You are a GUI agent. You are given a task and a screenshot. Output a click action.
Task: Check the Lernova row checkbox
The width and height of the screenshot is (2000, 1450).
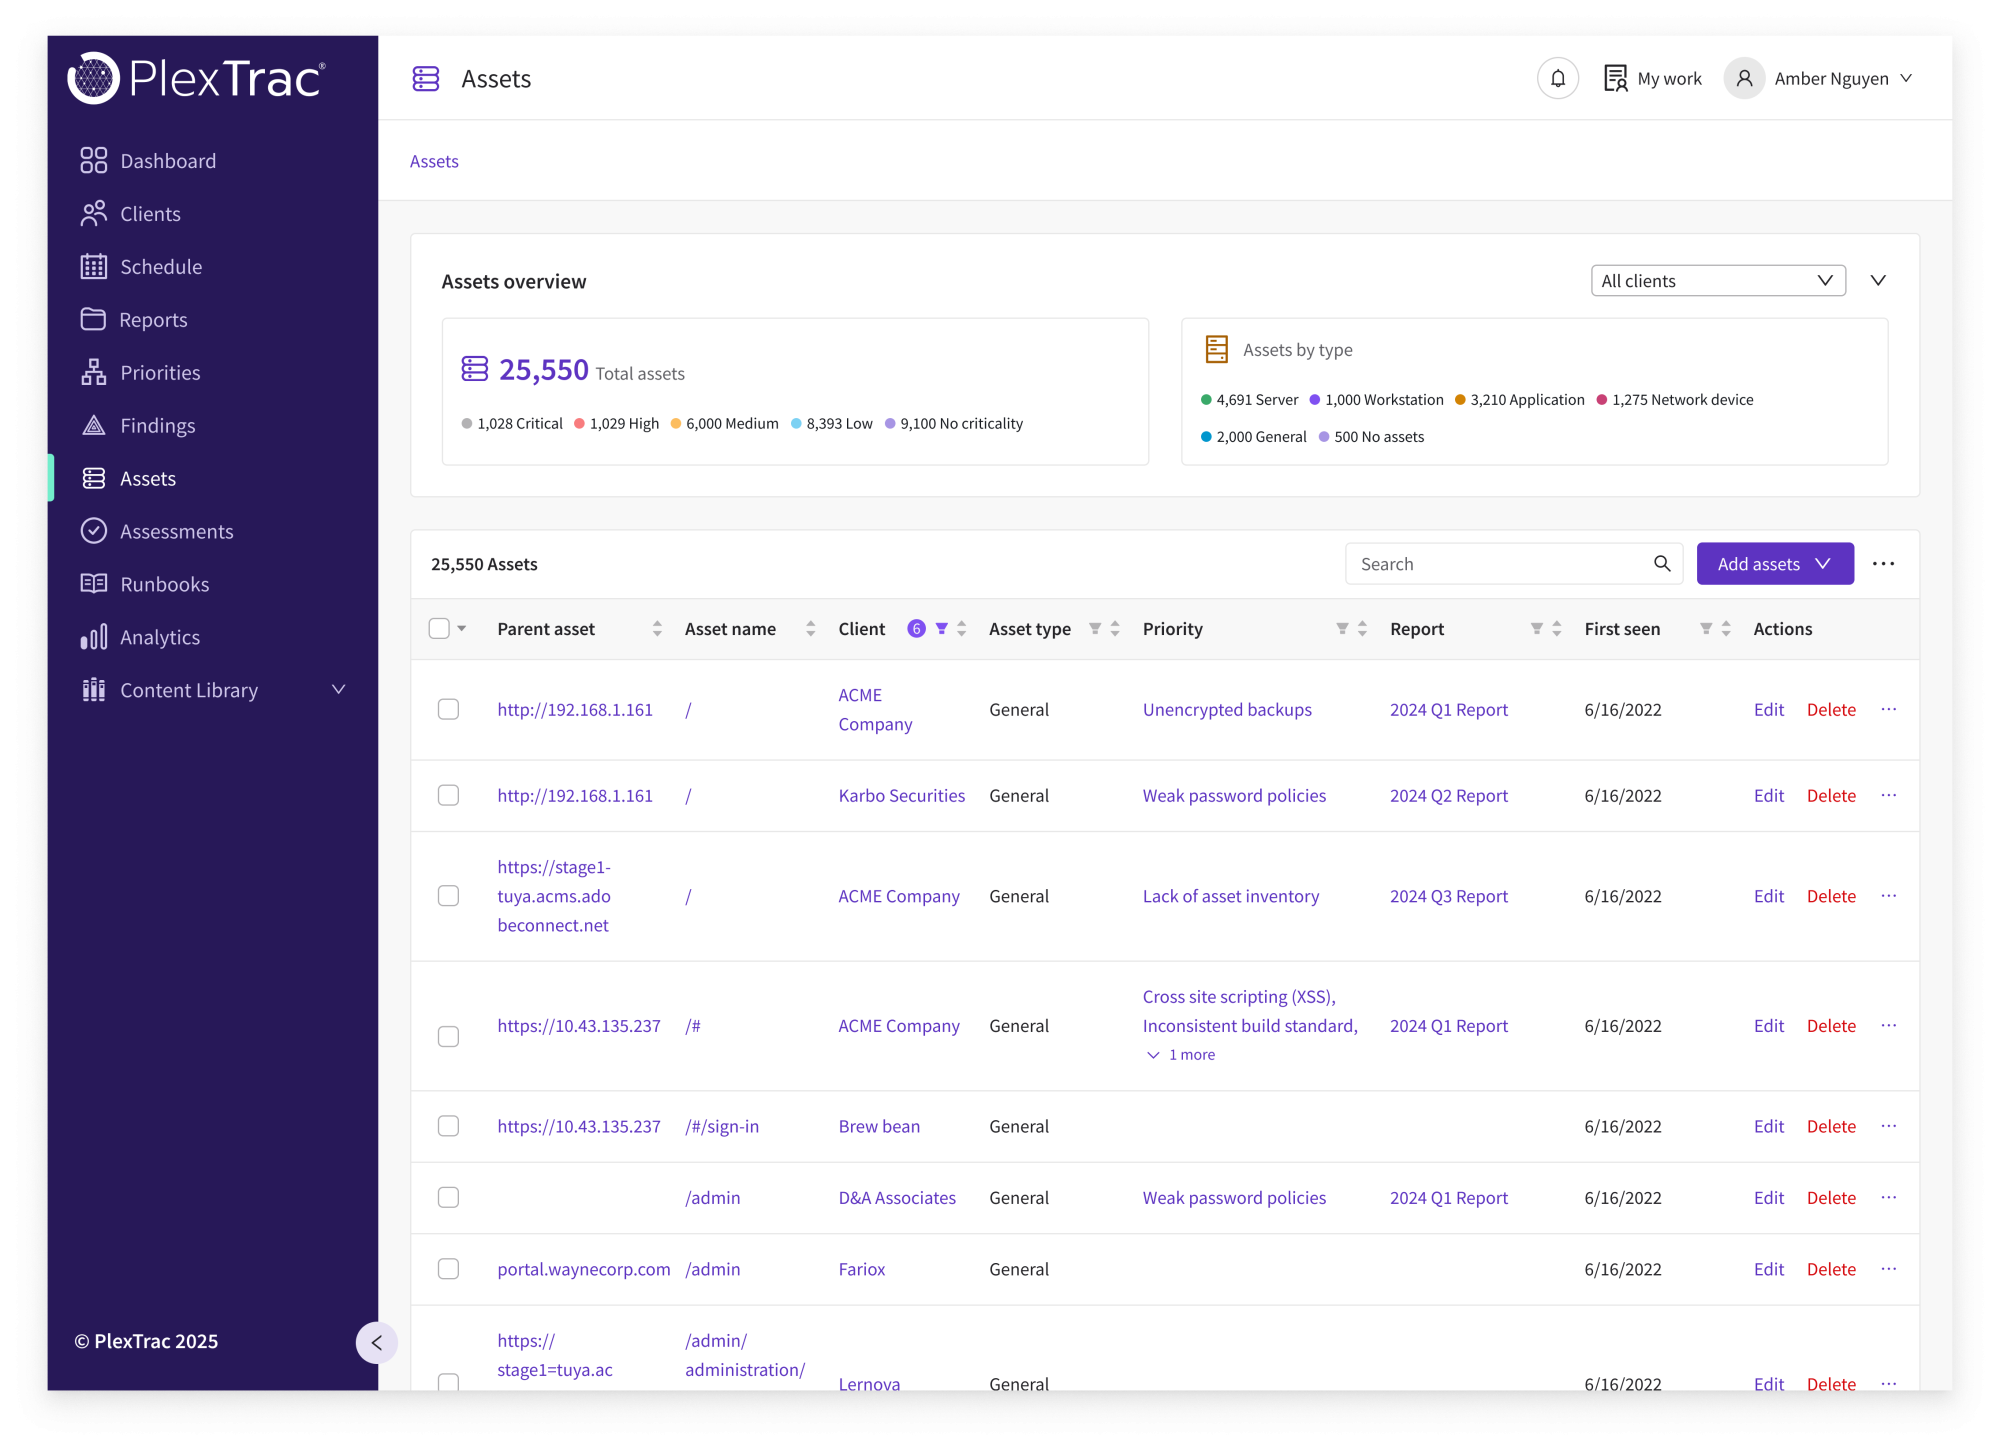tap(448, 1382)
